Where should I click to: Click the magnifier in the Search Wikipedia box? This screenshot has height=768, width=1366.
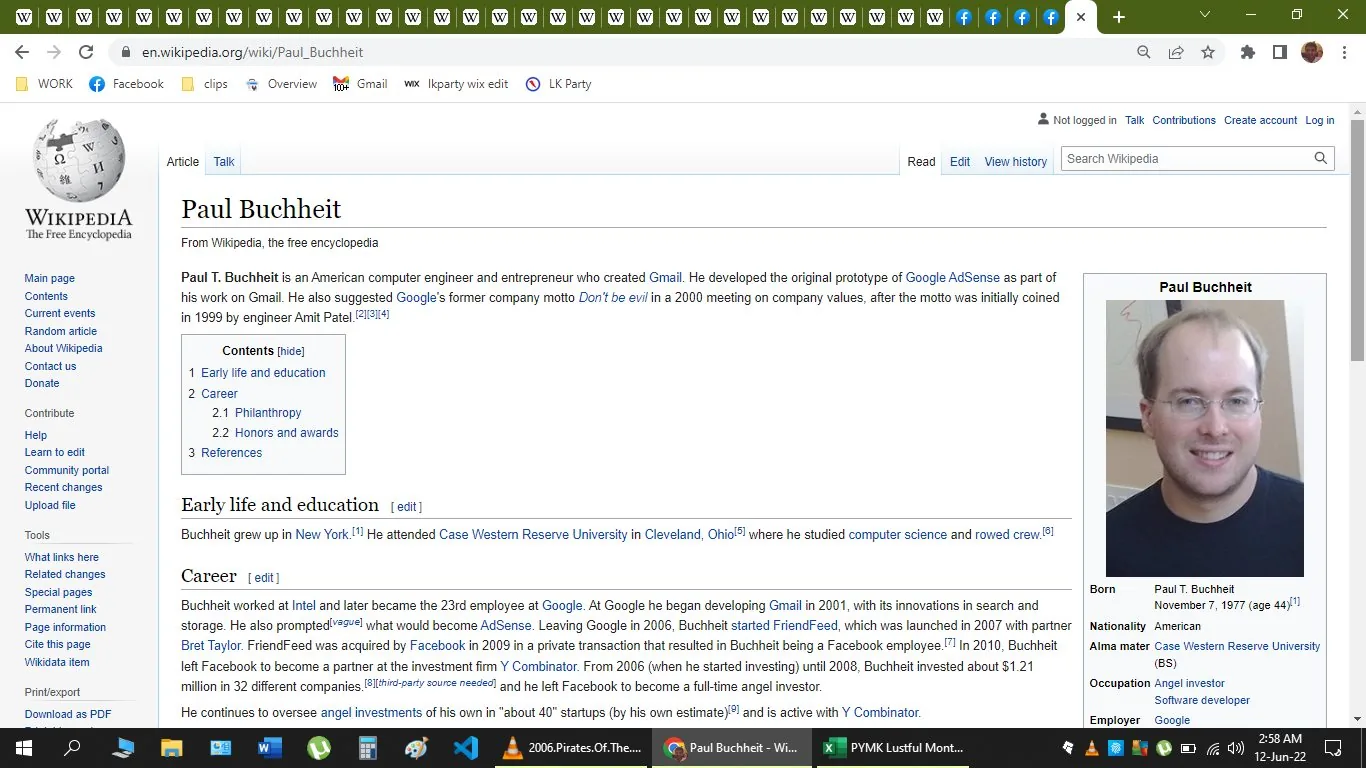tap(1320, 158)
